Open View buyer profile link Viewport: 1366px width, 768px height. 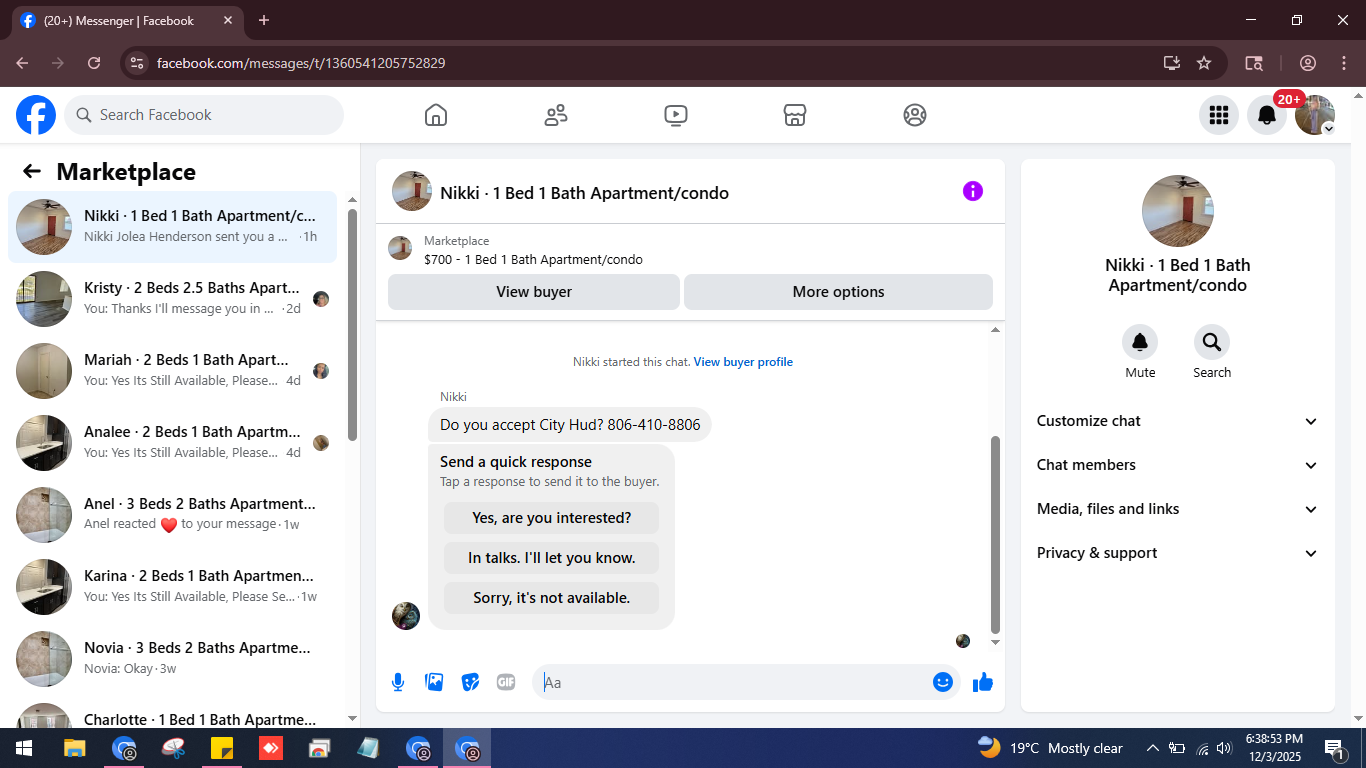(743, 362)
